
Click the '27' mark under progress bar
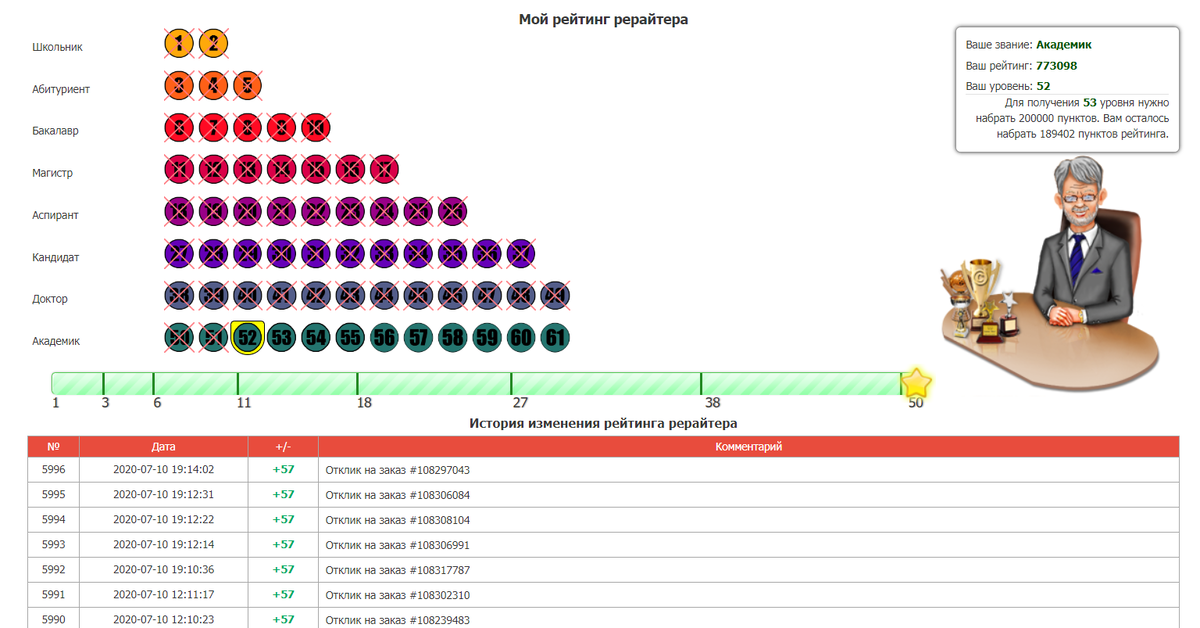pos(520,403)
